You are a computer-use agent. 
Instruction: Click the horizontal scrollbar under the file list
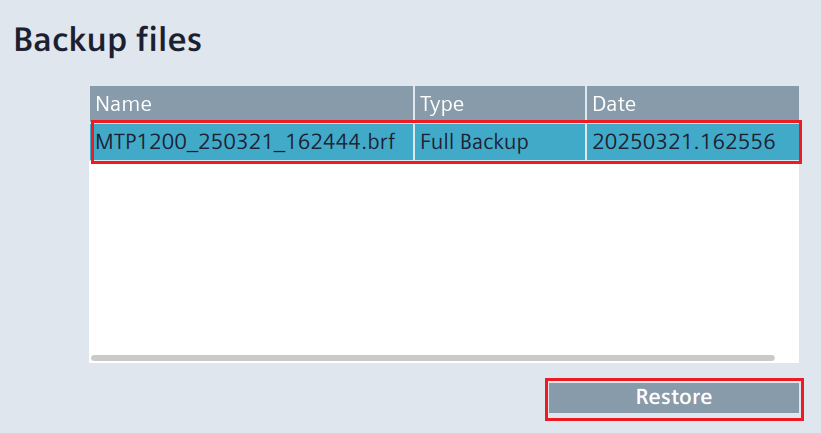(x=432, y=357)
